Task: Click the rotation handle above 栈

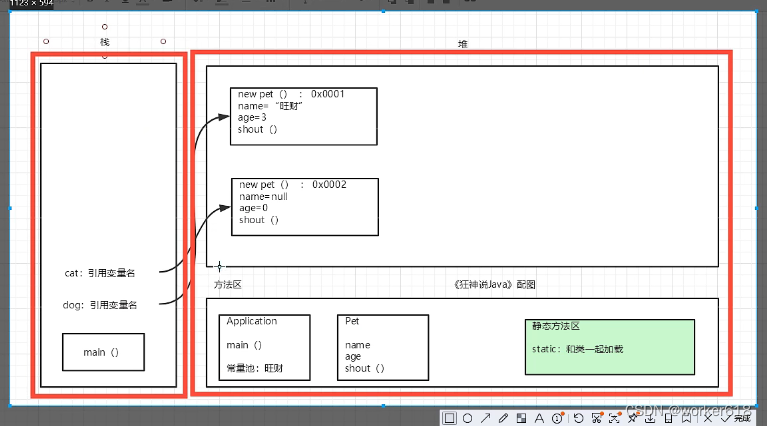Action: point(105,27)
